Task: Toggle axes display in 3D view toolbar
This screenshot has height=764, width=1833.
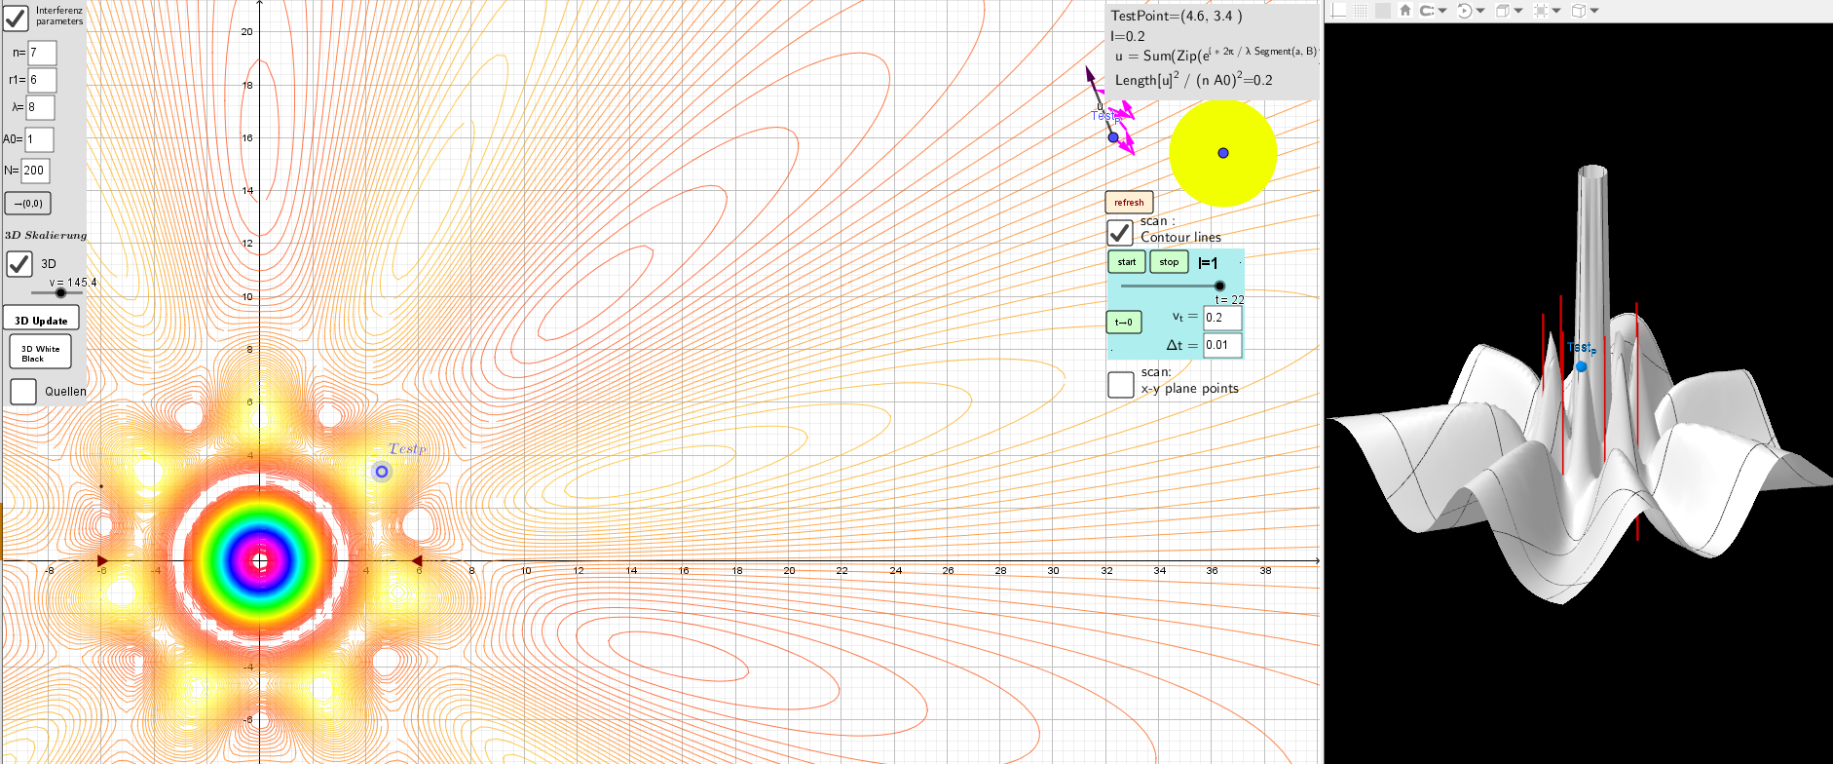Action: [1338, 10]
